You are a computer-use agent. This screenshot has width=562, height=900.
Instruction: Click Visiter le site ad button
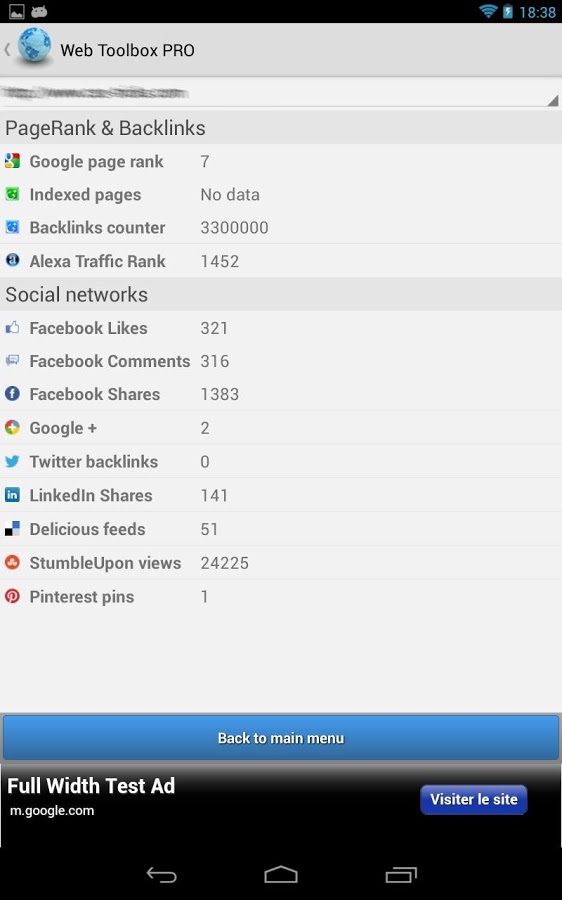[x=474, y=800]
